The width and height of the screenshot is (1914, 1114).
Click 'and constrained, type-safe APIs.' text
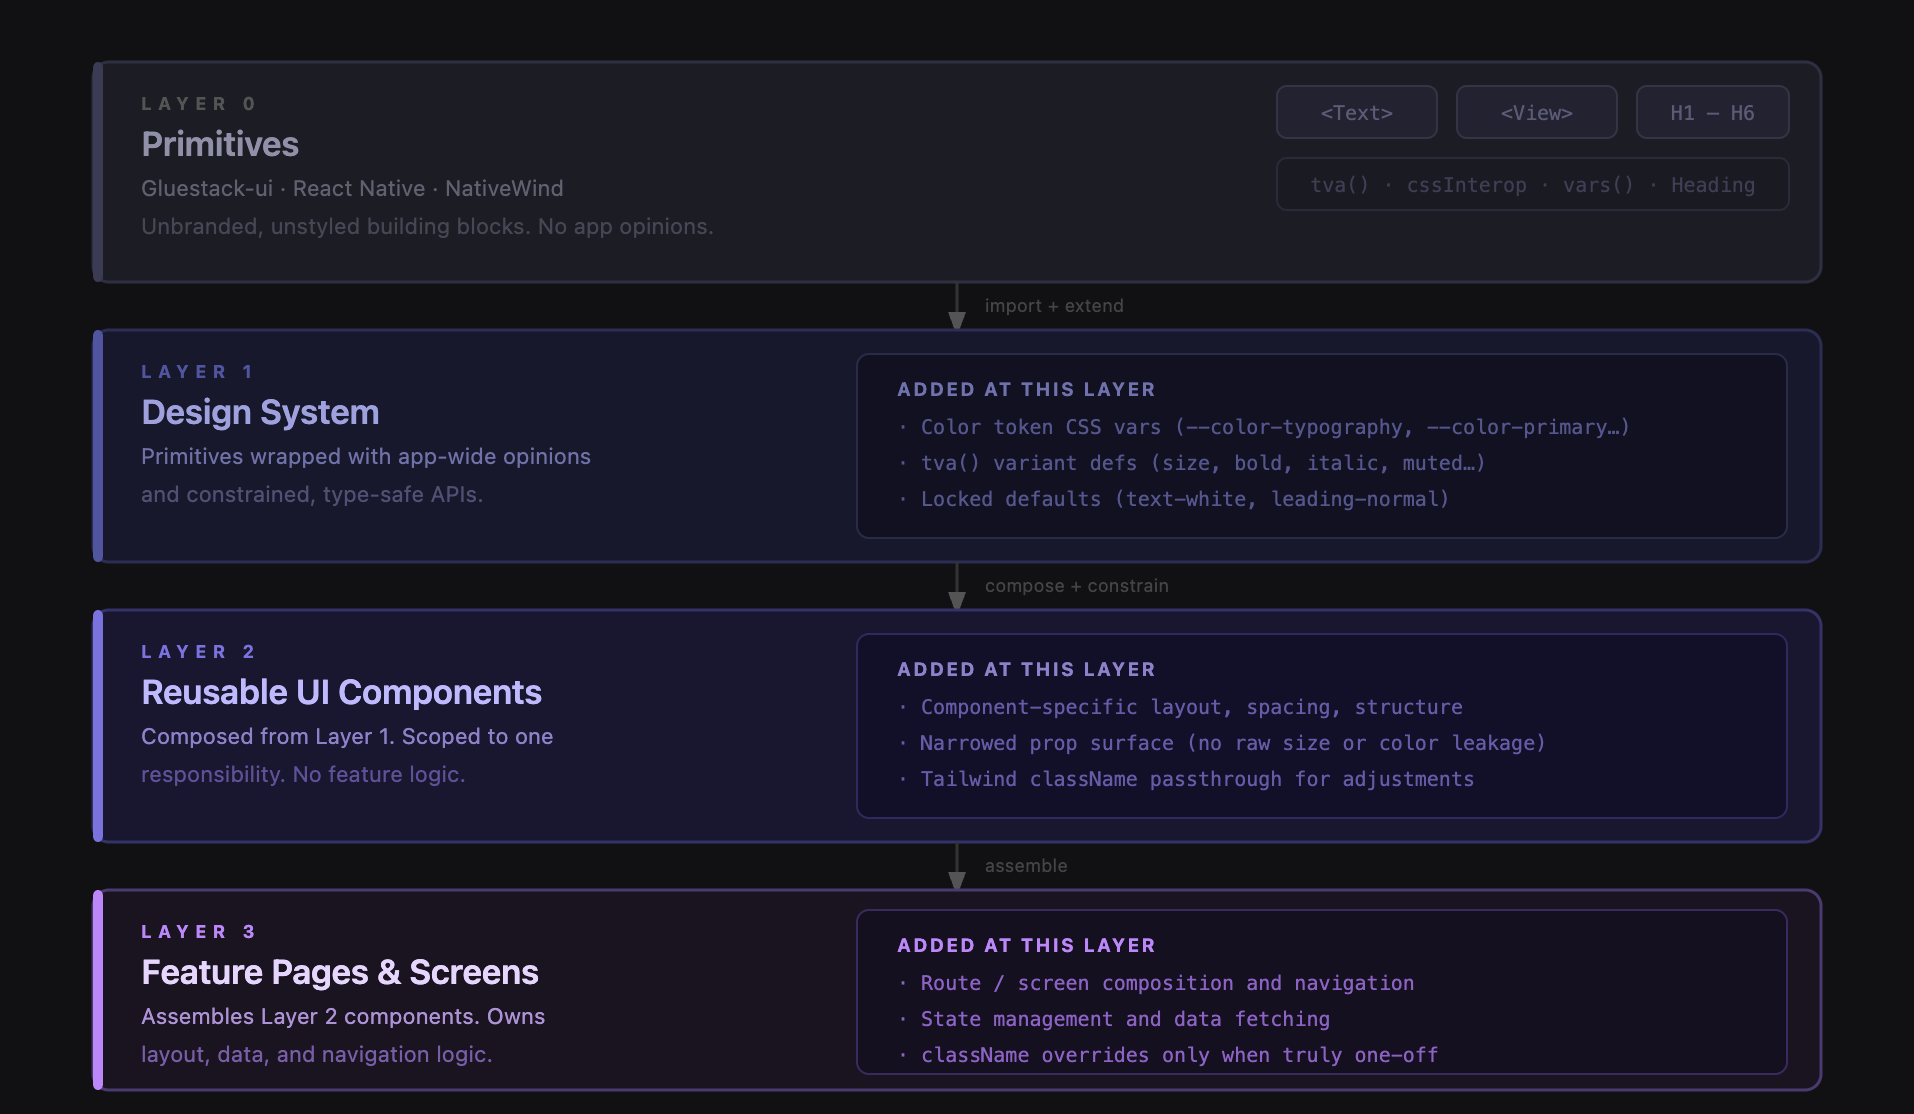click(x=312, y=494)
